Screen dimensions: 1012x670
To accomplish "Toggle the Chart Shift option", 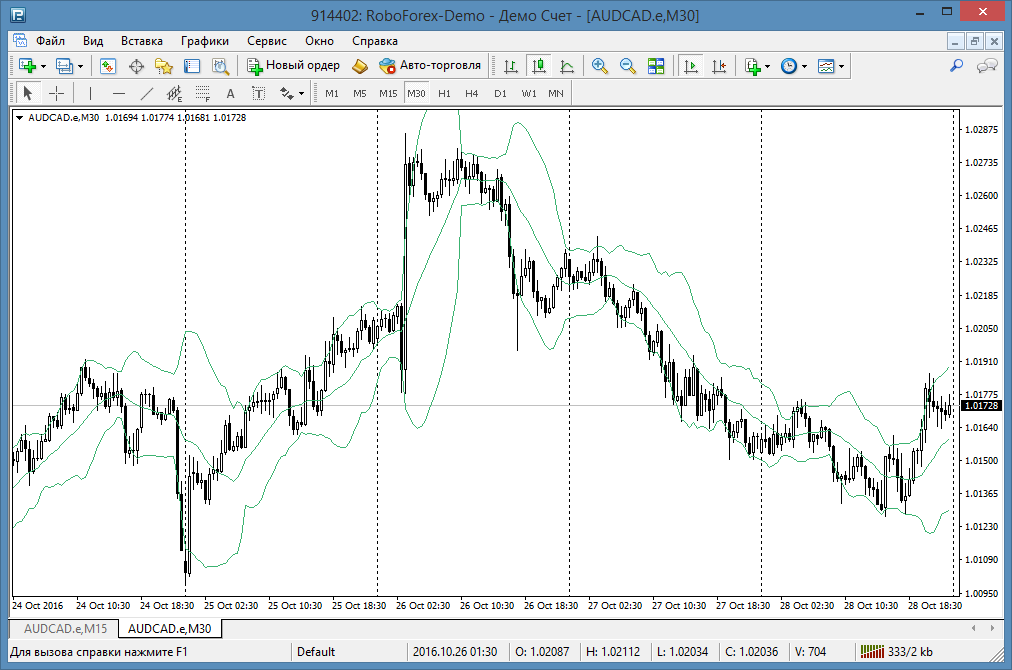I will click(719, 66).
